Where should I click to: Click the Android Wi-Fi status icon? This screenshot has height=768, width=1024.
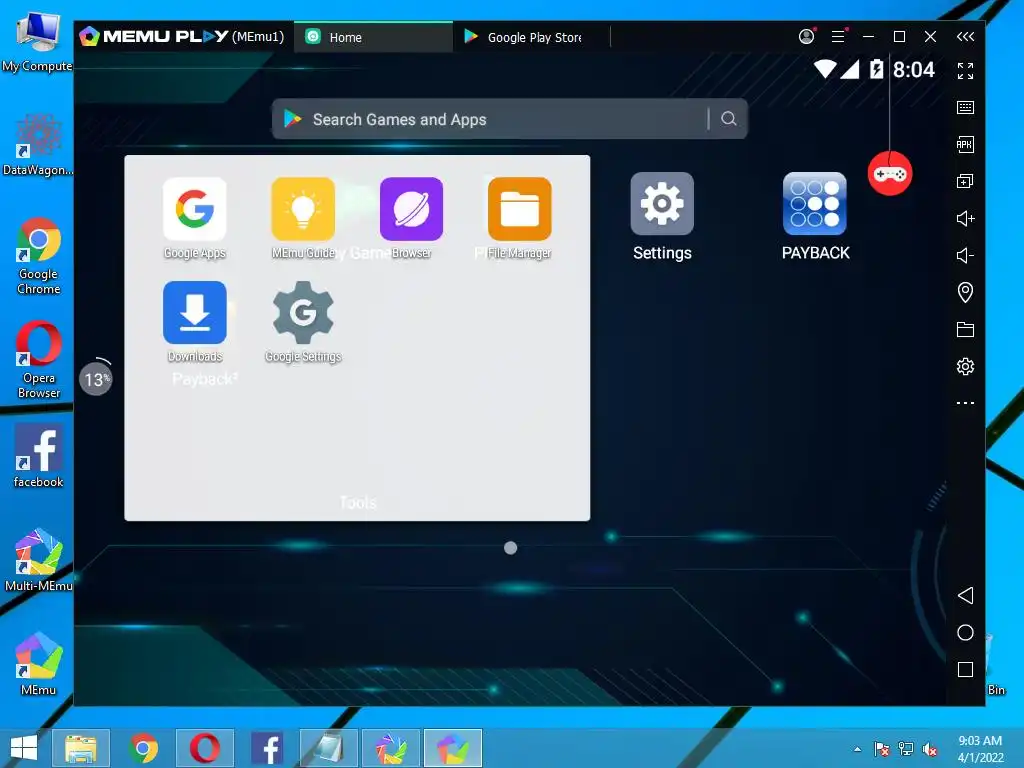point(825,69)
